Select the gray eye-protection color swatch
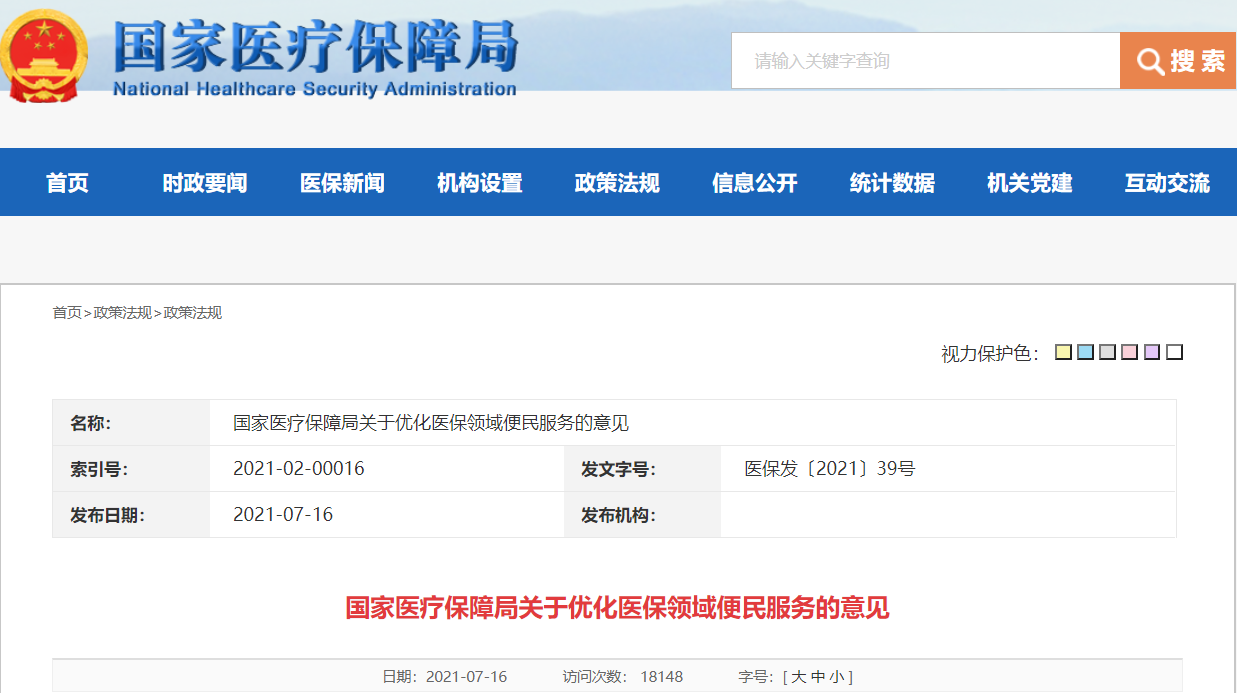 pyautogui.click(x=1108, y=352)
